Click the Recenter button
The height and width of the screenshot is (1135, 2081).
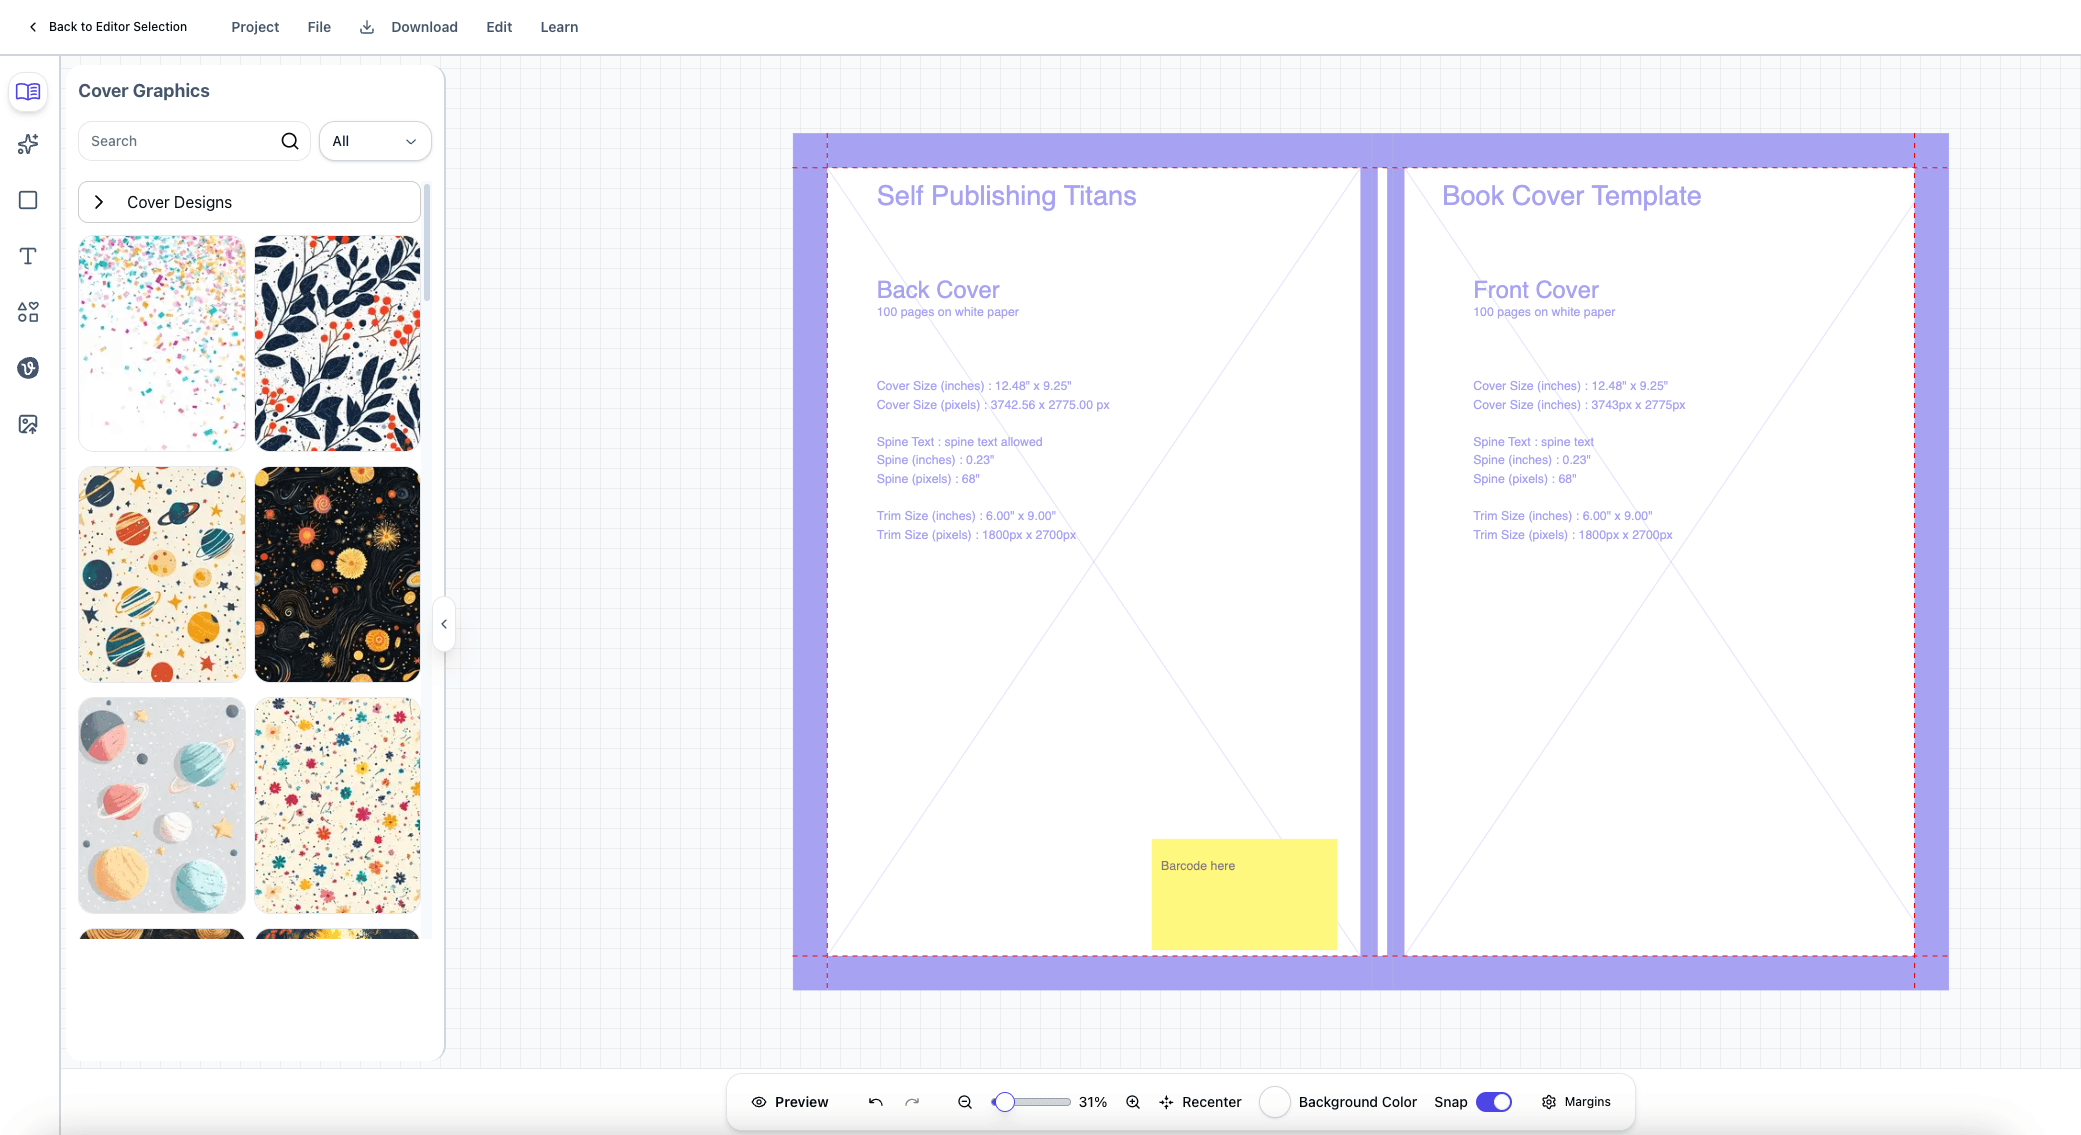click(1200, 1102)
